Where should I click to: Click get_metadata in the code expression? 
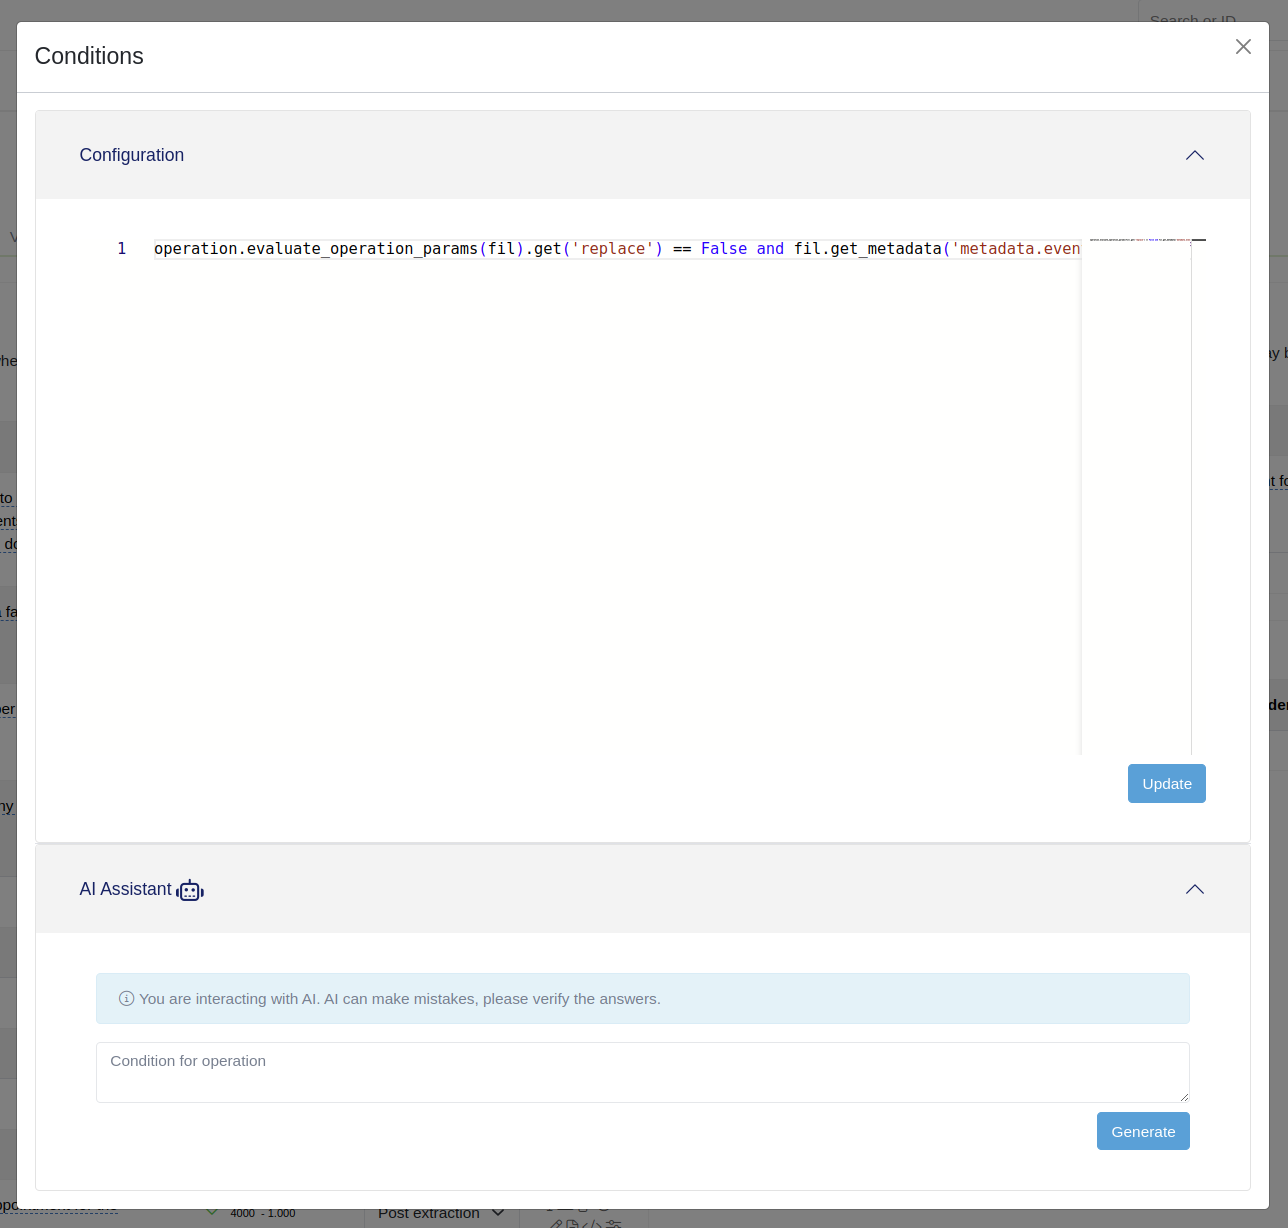click(x=886, y=249)
